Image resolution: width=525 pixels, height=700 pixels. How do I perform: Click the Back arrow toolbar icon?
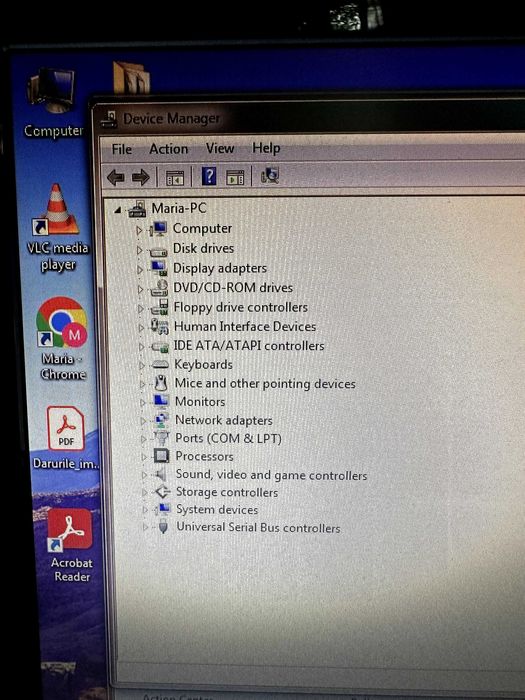tap(116, 178)
